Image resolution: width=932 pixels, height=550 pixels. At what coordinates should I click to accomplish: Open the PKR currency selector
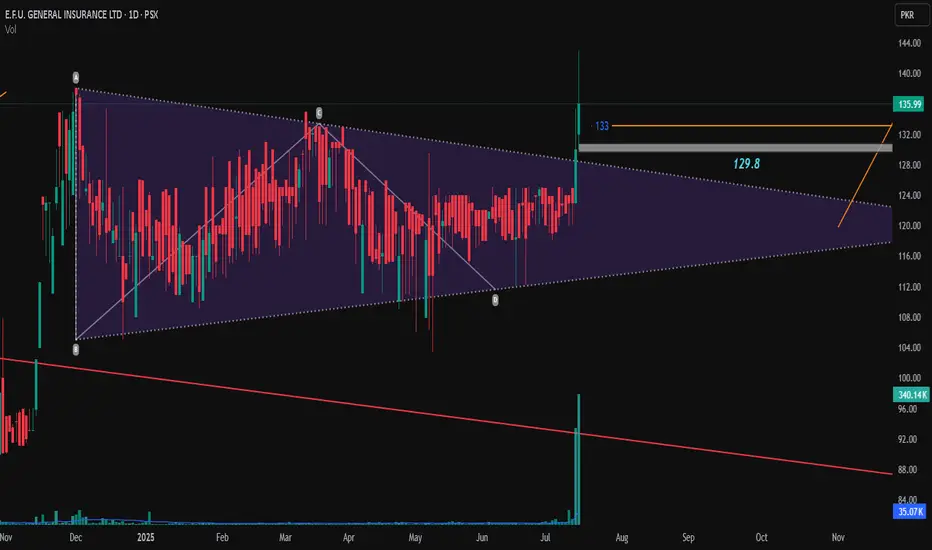click(911, 15)
